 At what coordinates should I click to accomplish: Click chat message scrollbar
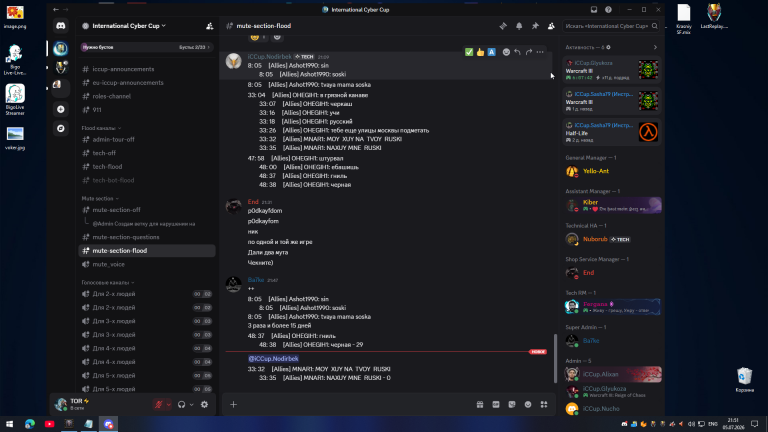pos(555,358)
